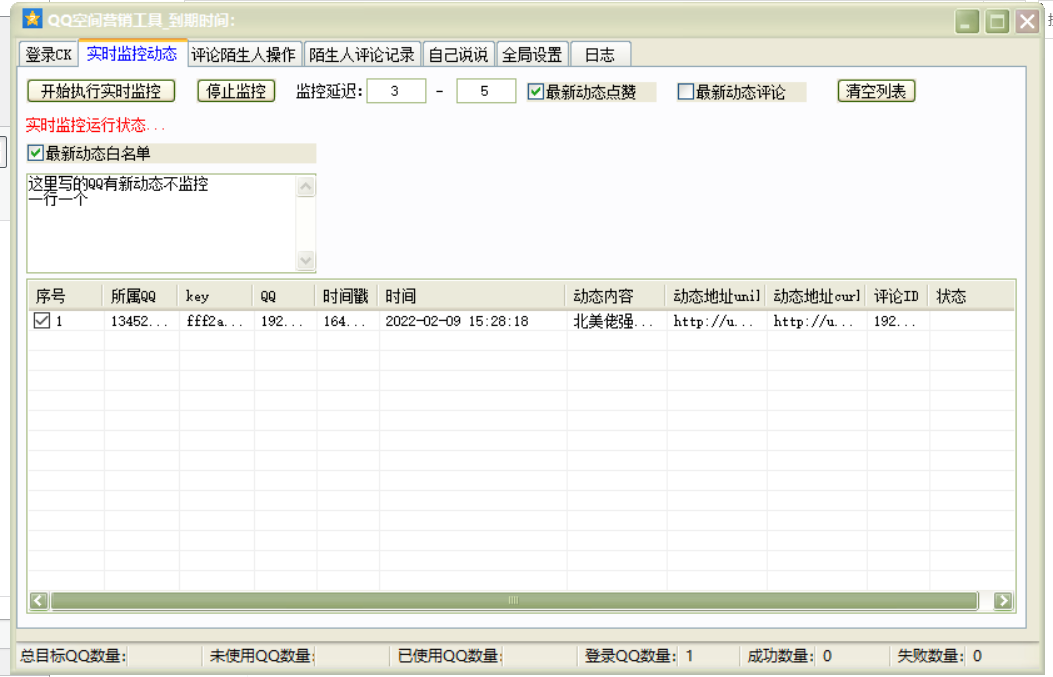Click the star app icon in title bar
The width and height of the screenshot is (1053, 677).
point(32,19)
